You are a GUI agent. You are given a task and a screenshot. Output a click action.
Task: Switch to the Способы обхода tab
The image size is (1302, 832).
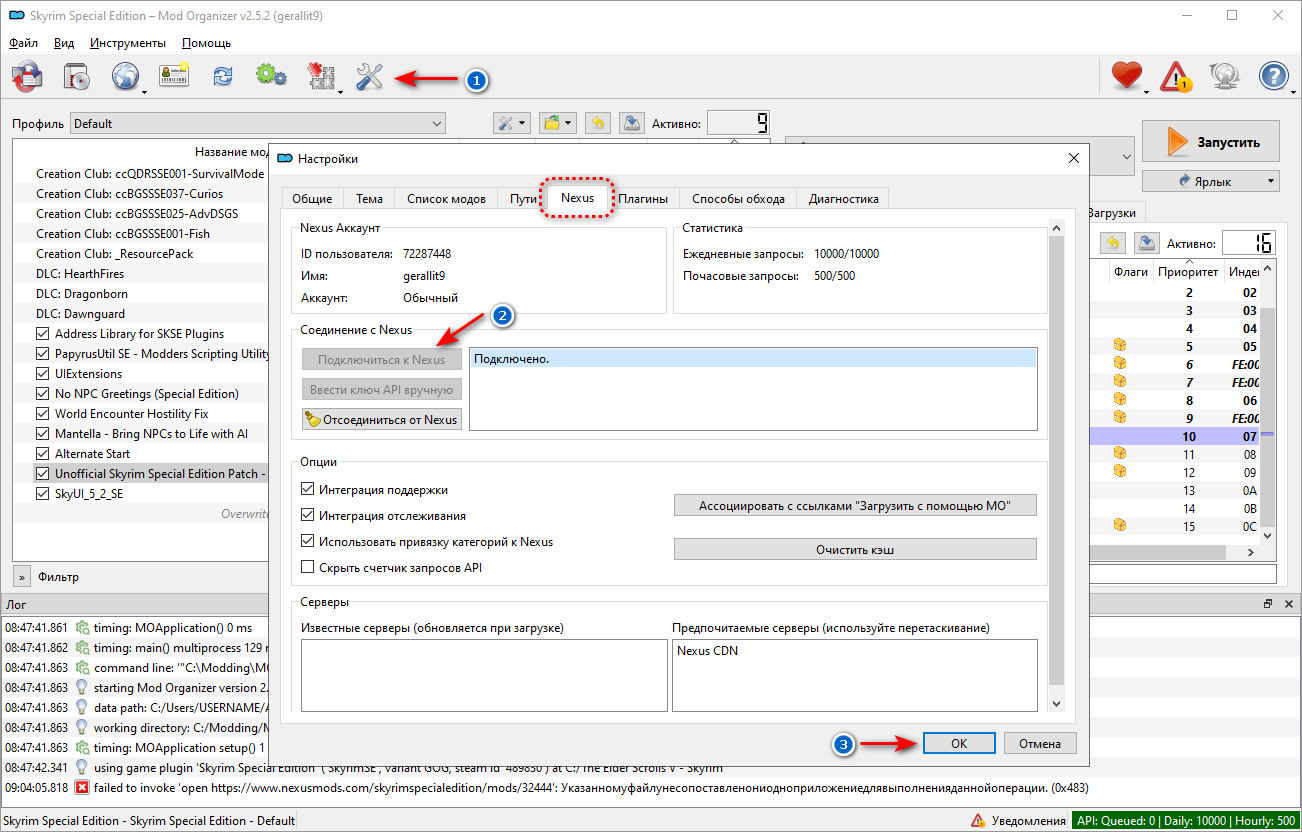pyautogui.click(x=738, y=198)
